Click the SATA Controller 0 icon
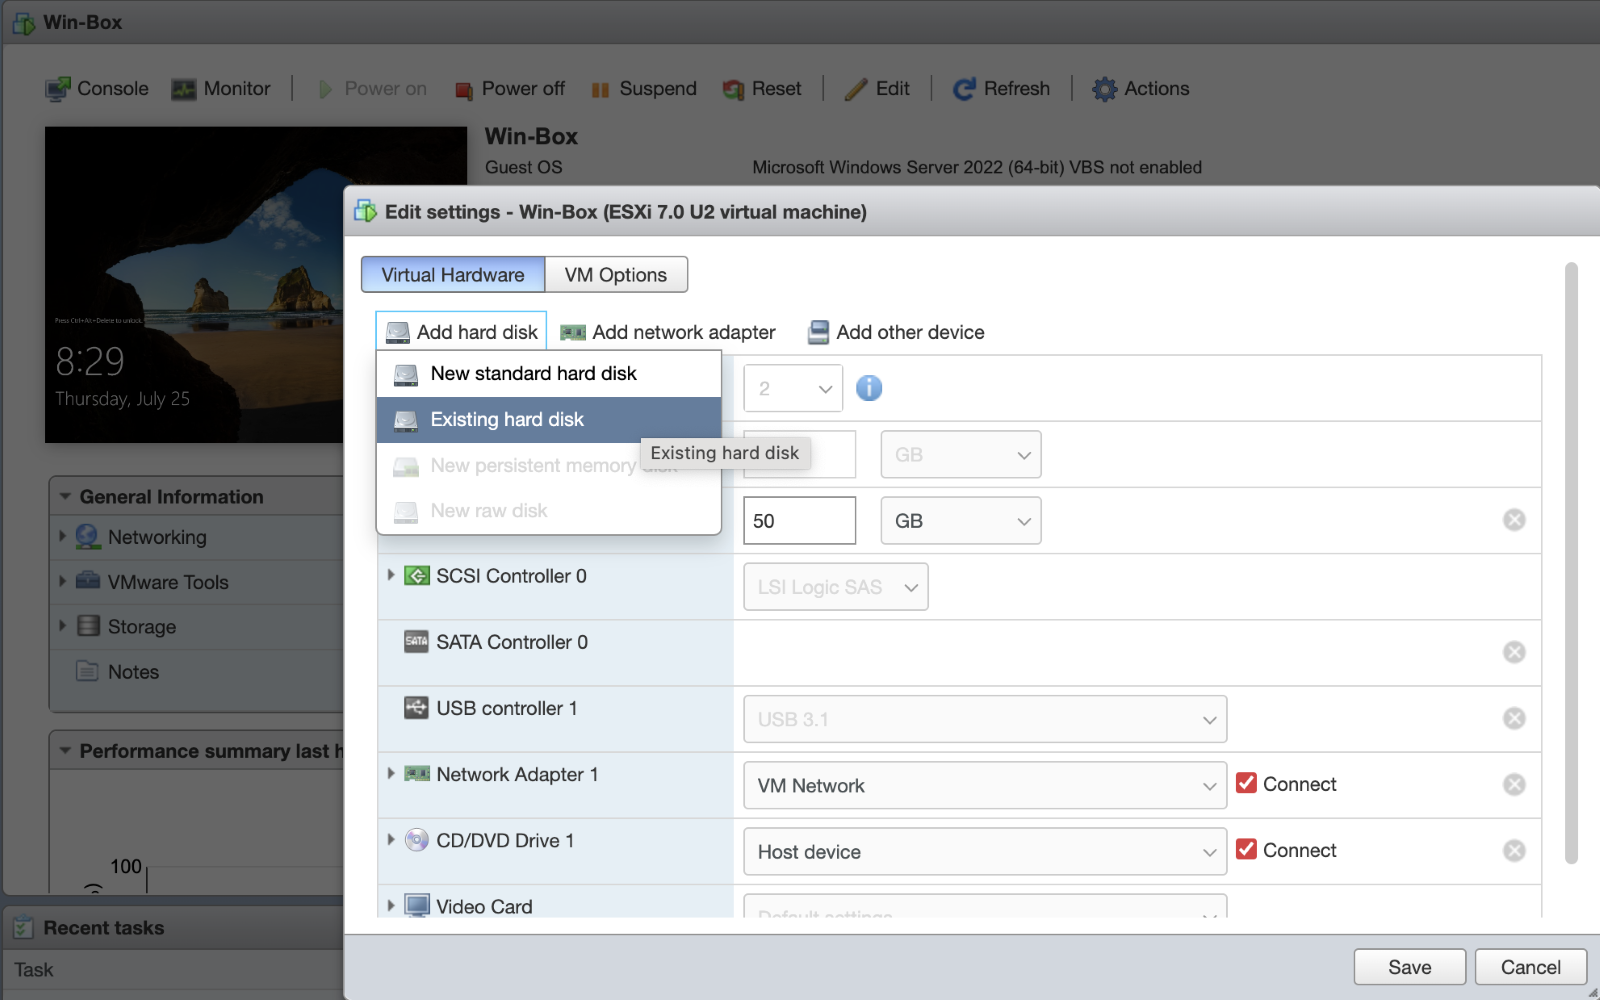Viewport: 1600px width, 1000px height. (417, 641)
